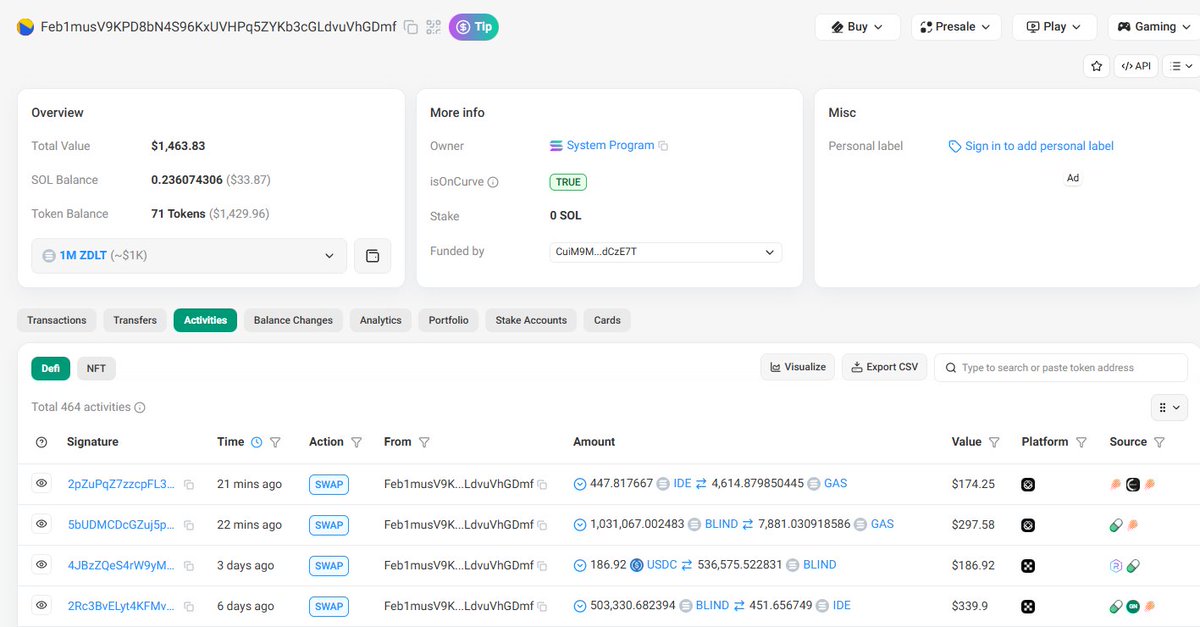Open the Balance Changes tab
This screenshot has height=627, width=1200.
coord(293,320)
